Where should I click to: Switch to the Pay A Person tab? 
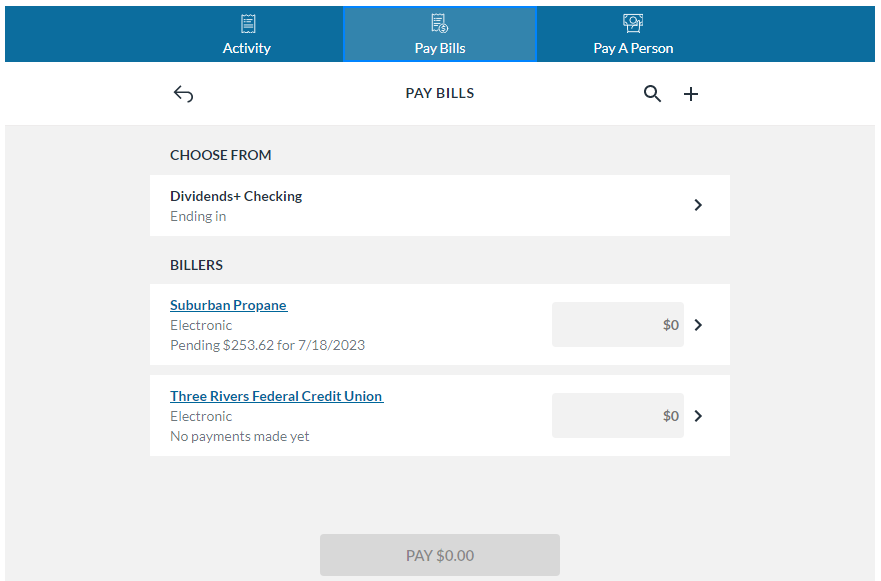(633, 34)
